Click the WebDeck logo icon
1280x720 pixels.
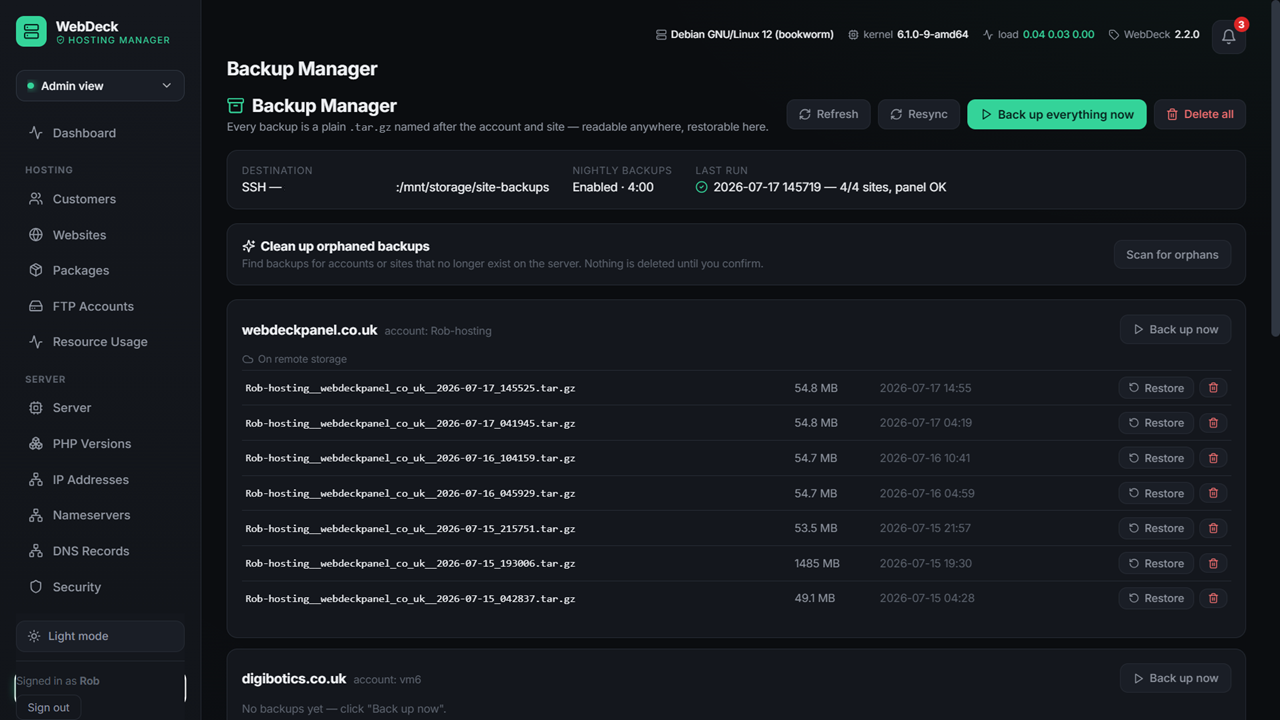(x=31, y=31)
